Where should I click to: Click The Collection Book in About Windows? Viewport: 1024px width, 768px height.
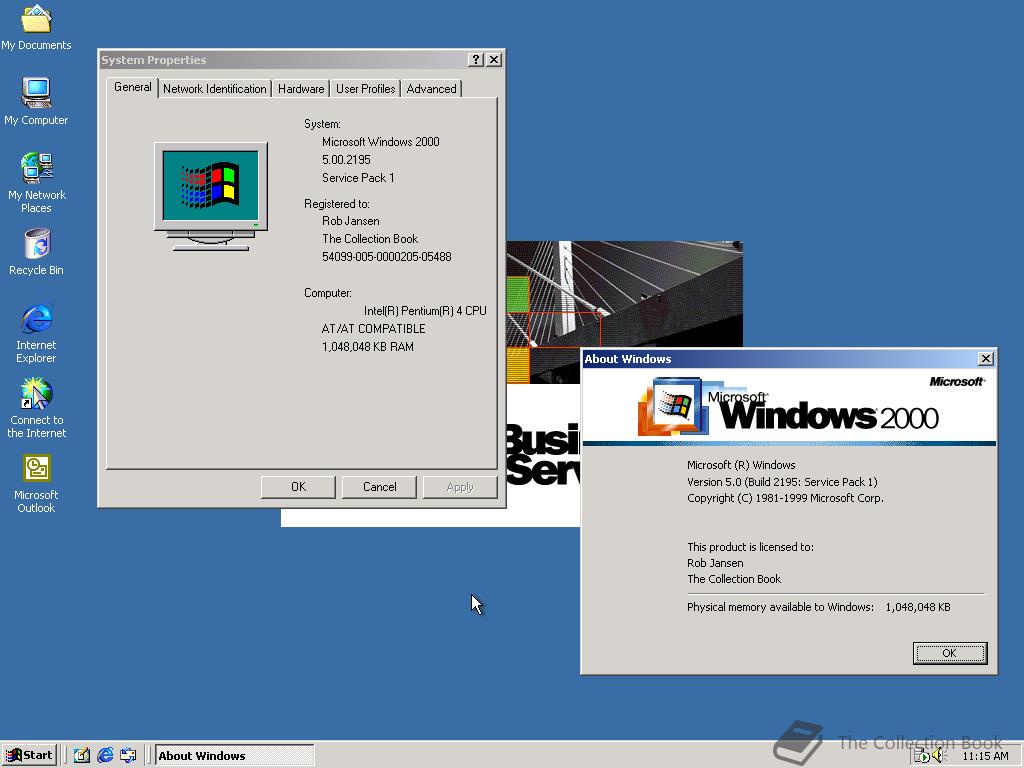[734, 579]
